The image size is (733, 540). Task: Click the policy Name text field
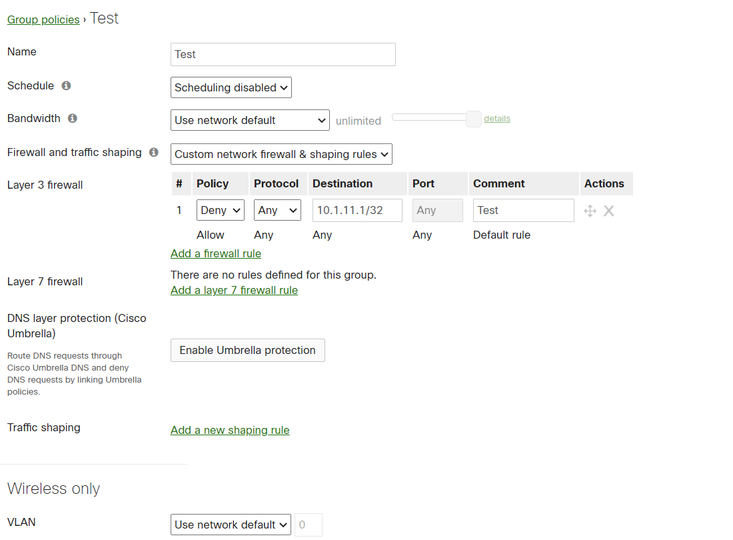pos(283,54)
